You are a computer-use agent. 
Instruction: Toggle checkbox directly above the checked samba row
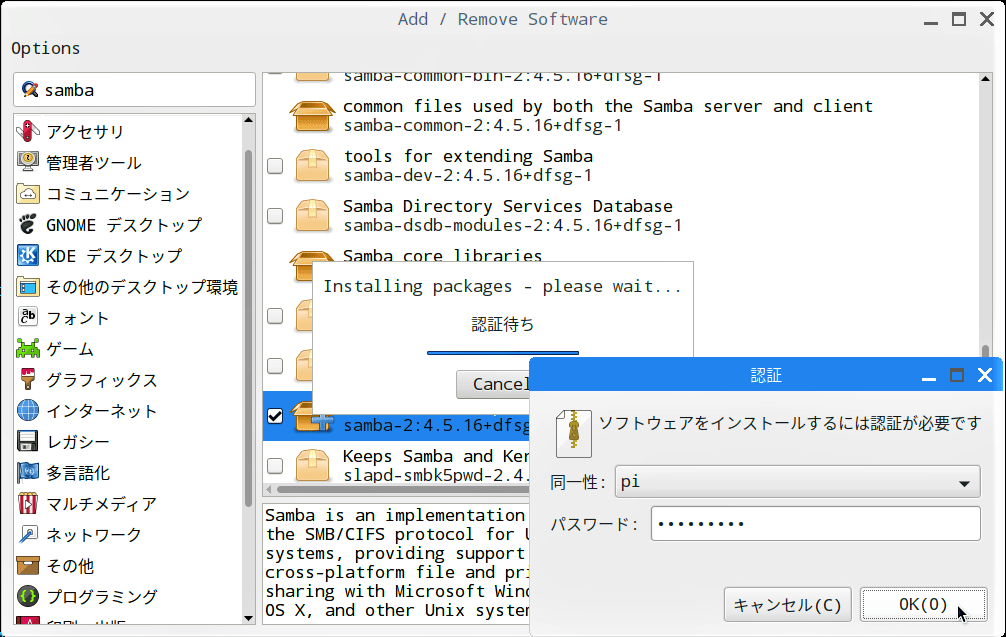coord(275,366)
